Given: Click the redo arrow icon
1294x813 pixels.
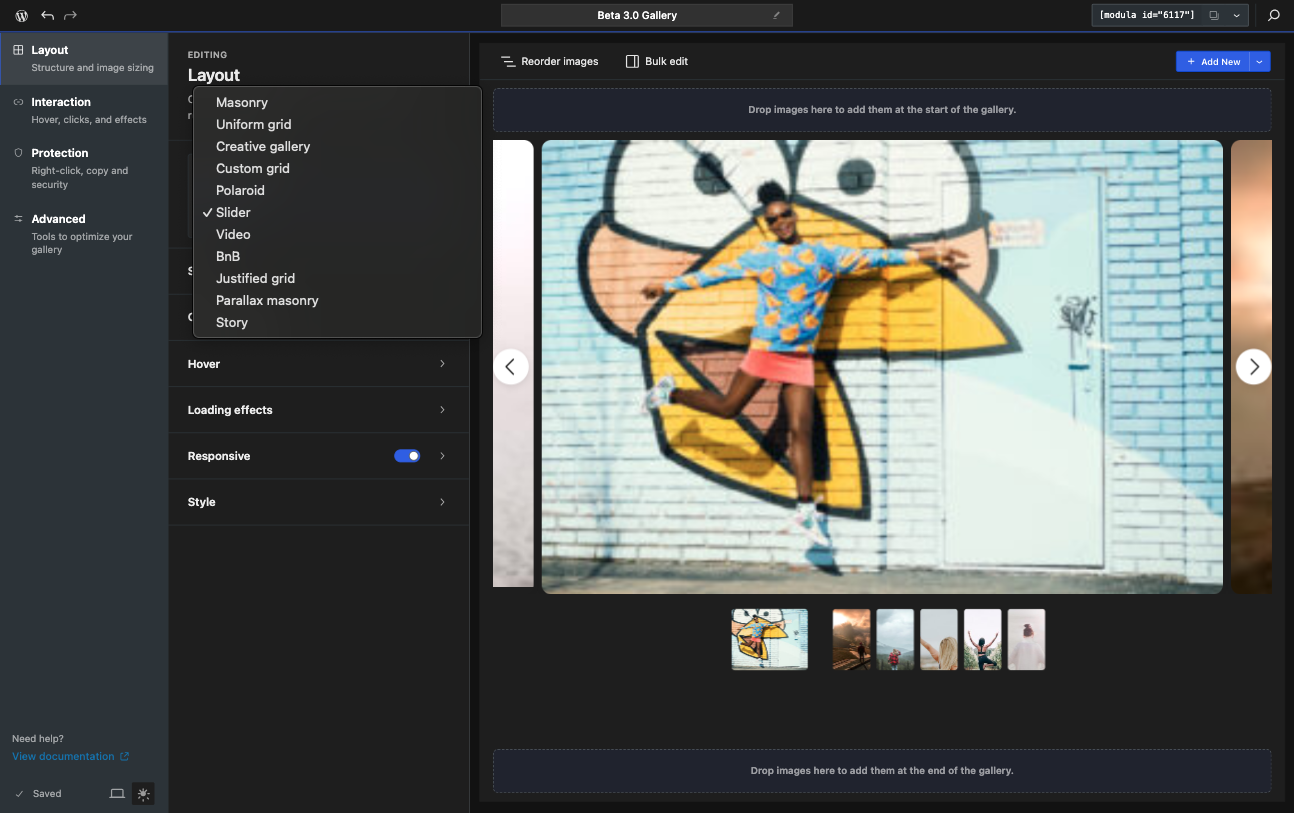Looking at the screenshot, I should tap(70, 16).
